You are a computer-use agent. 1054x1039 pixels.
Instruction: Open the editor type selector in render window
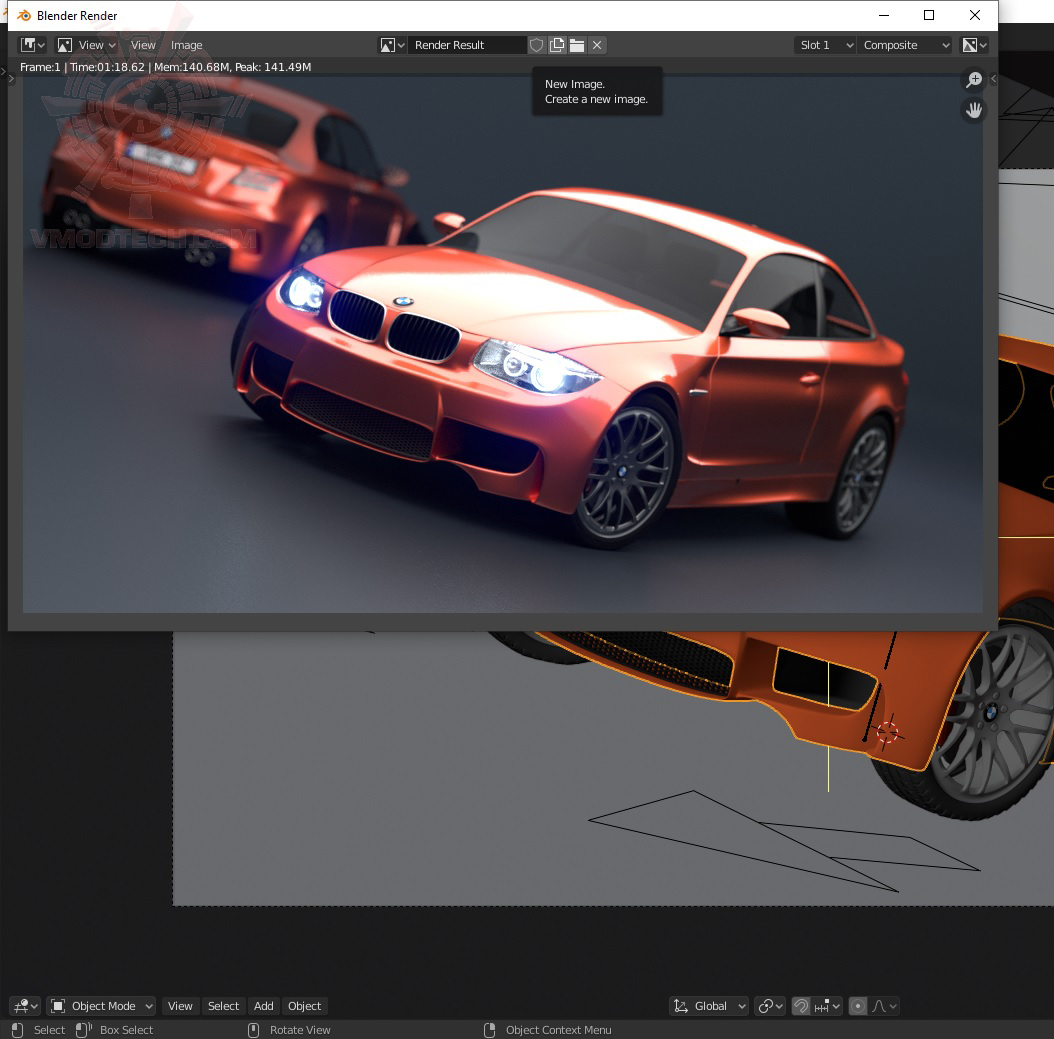[x=32, y=45]
